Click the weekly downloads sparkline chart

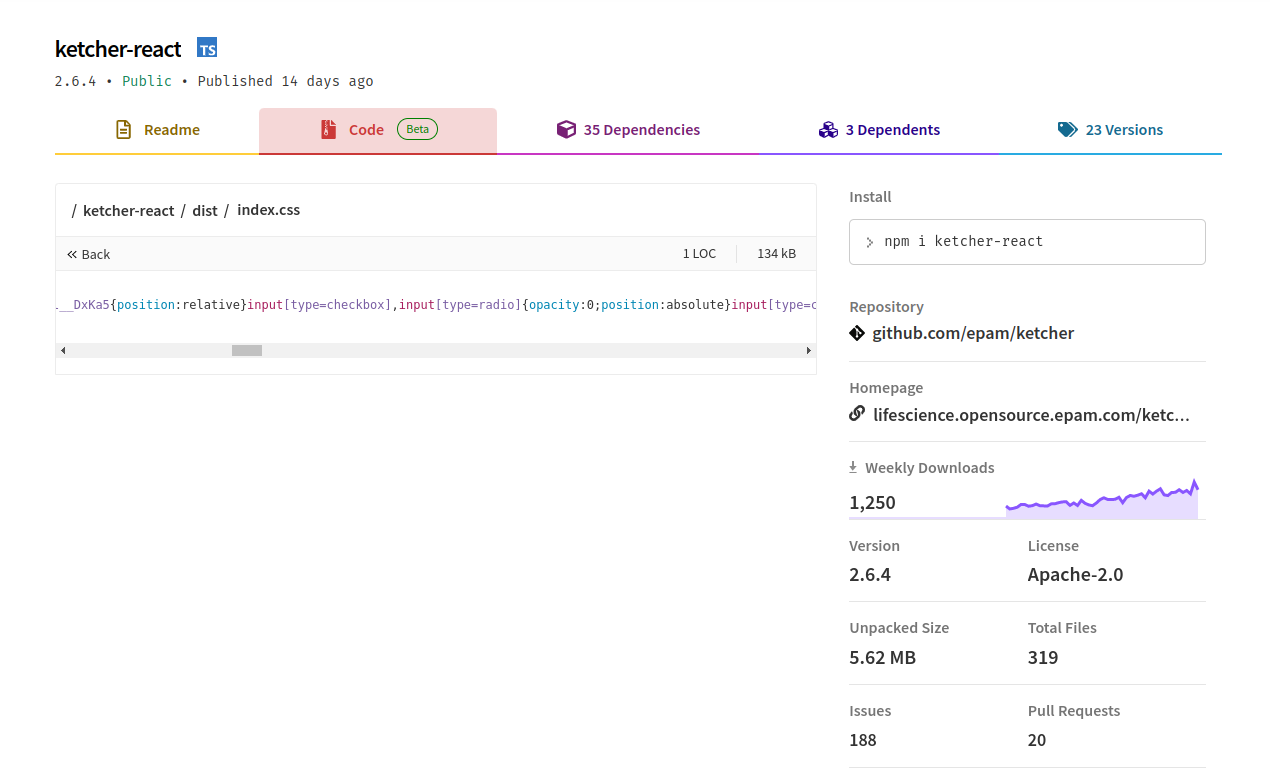coord(1100,494)
